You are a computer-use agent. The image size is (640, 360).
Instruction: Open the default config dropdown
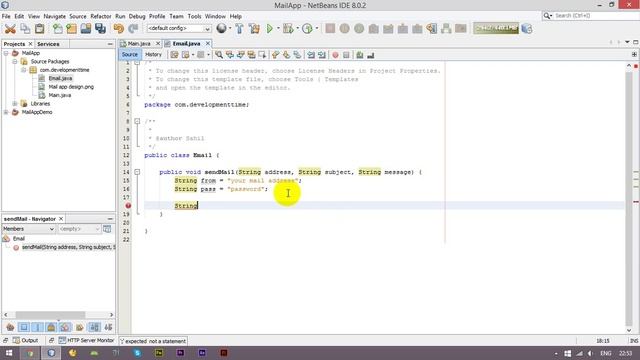point(179,29)
